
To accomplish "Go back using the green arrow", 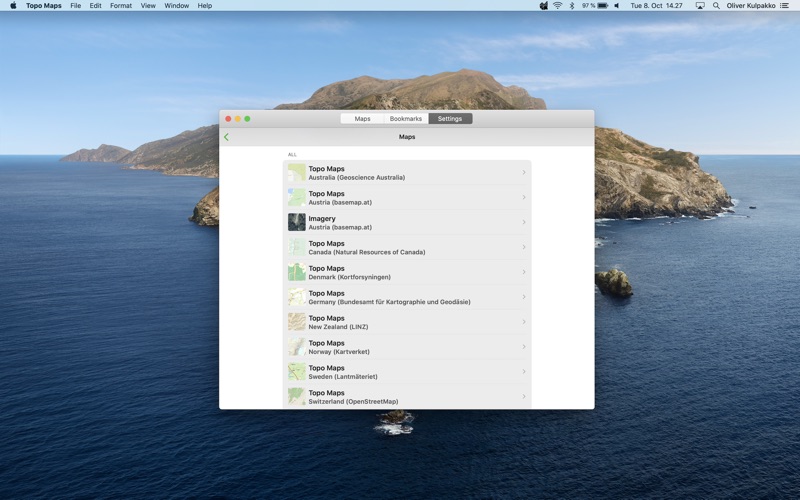I will pyautogui.click(x=226, y=137).
